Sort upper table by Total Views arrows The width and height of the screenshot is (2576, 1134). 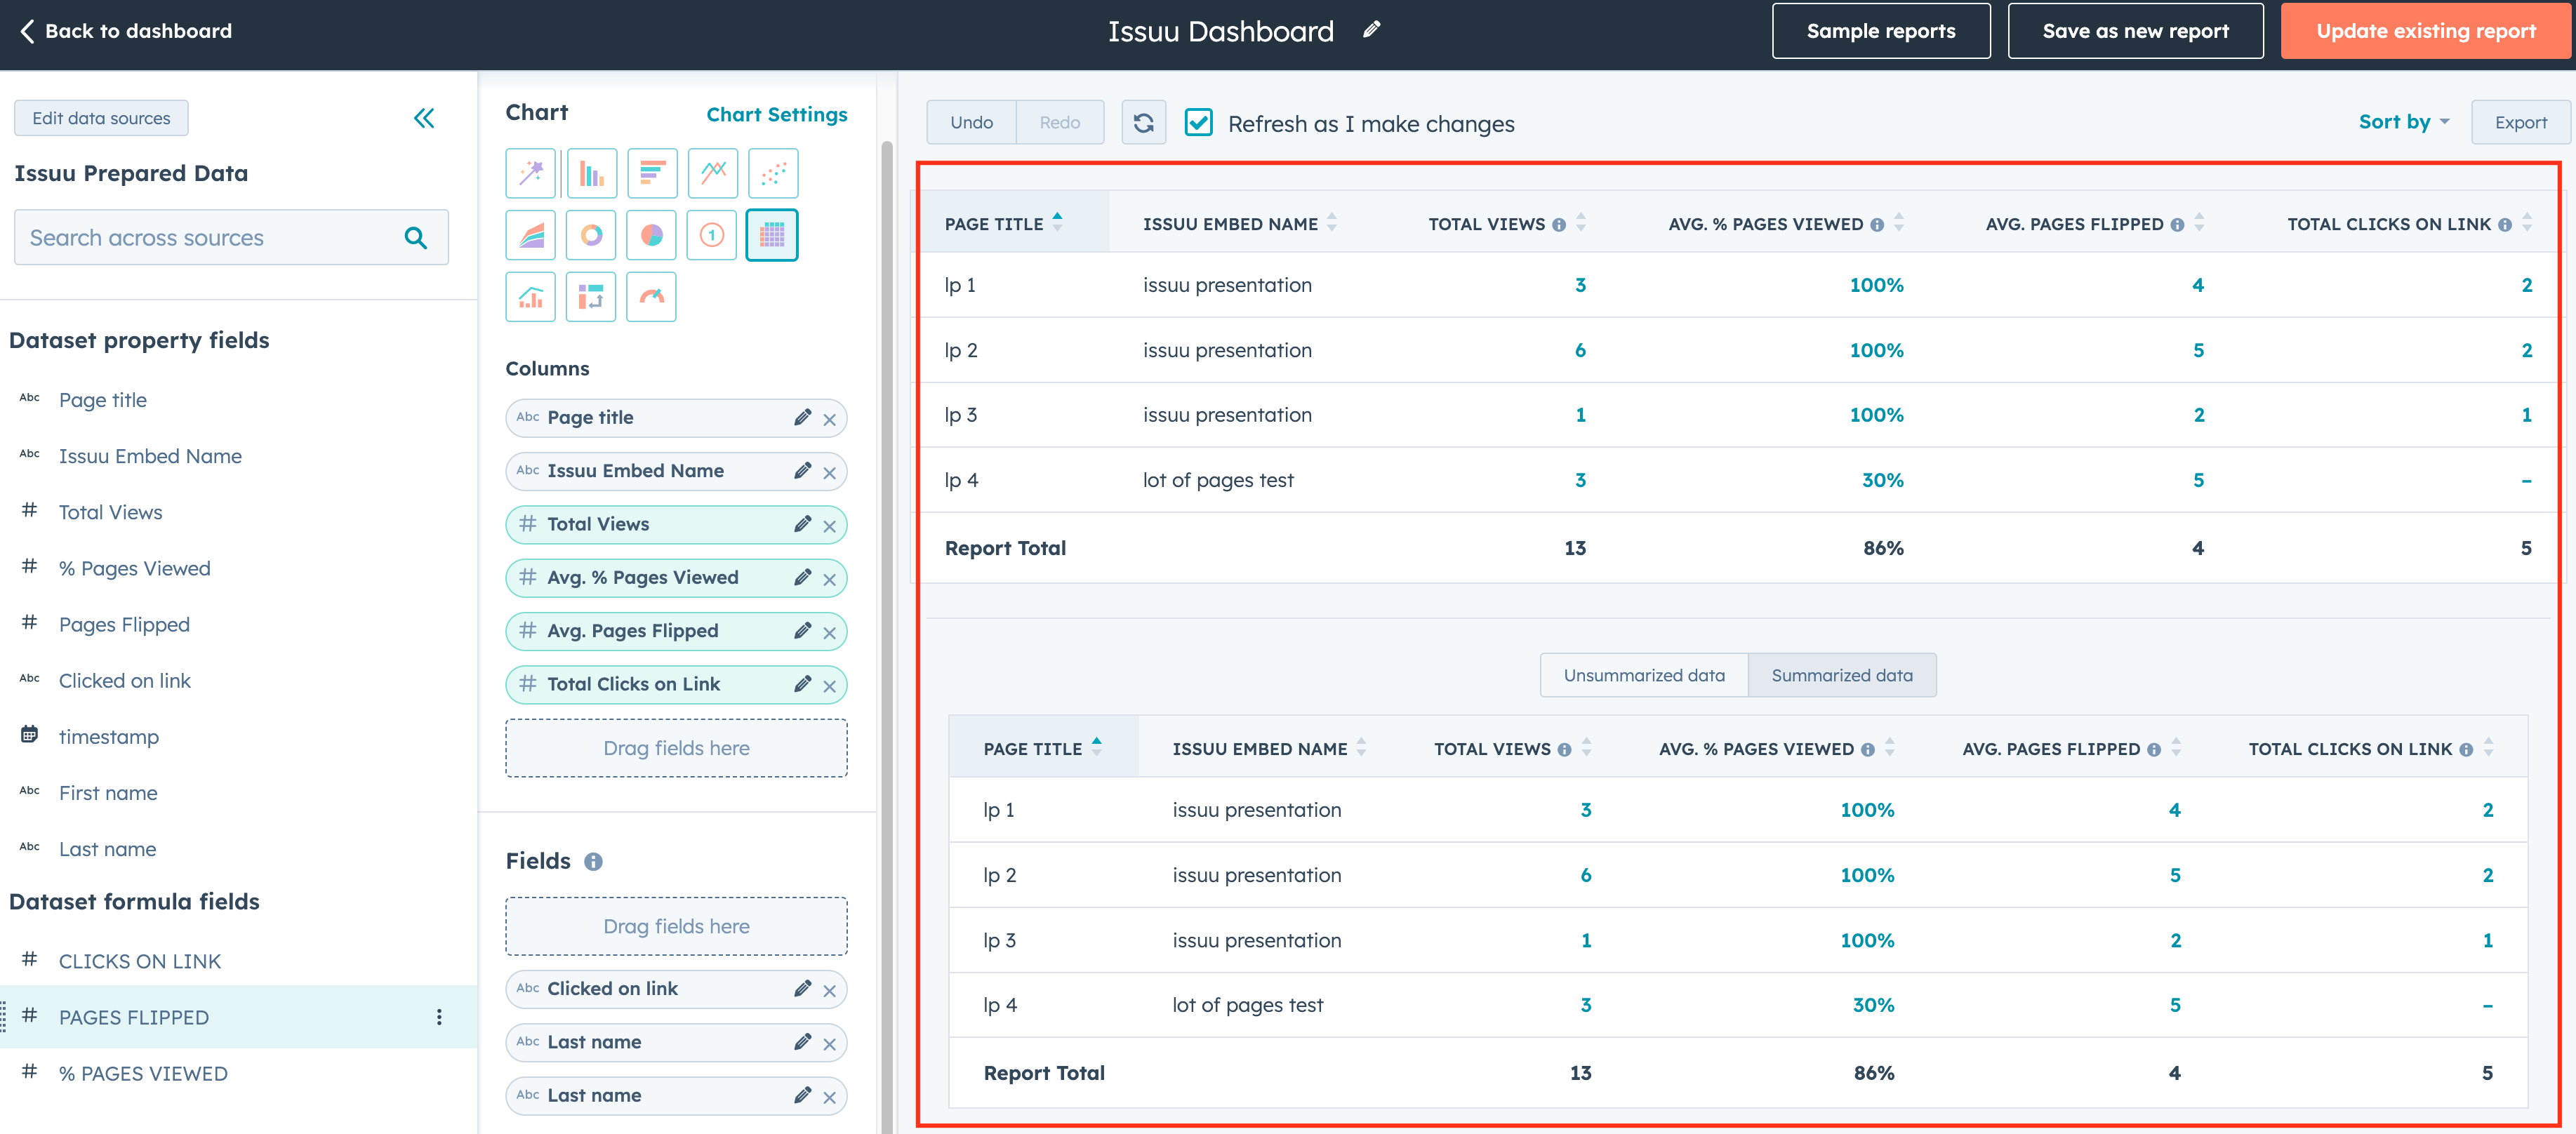coord(1580,223)
